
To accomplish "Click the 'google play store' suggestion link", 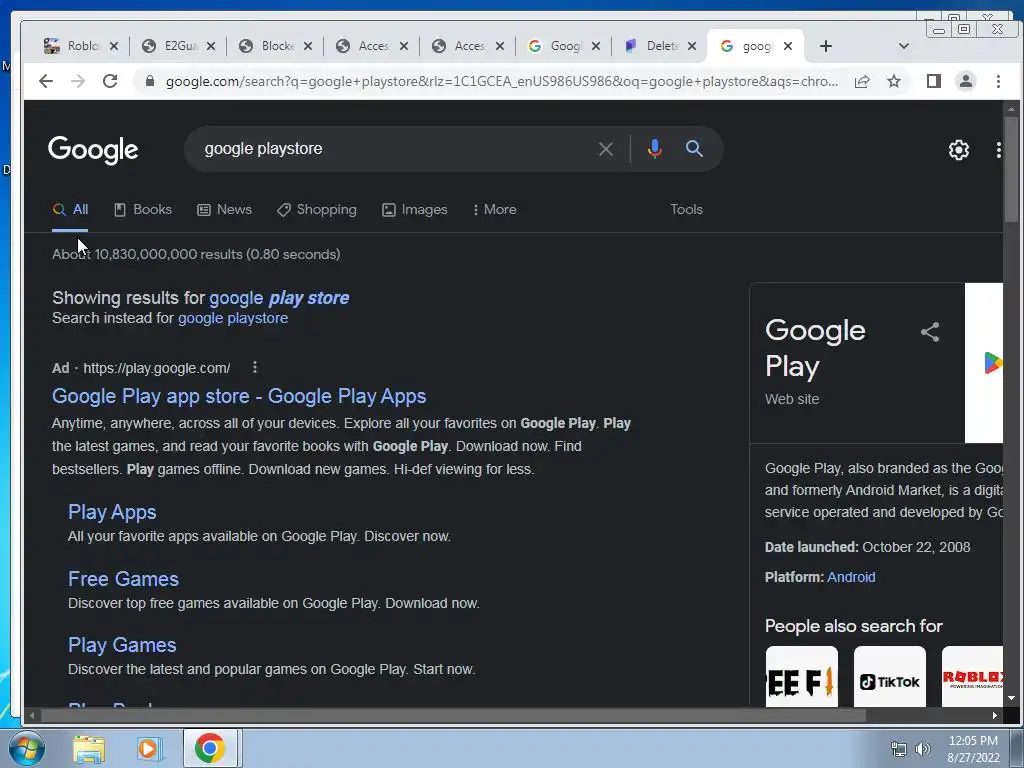I will 279,298.
